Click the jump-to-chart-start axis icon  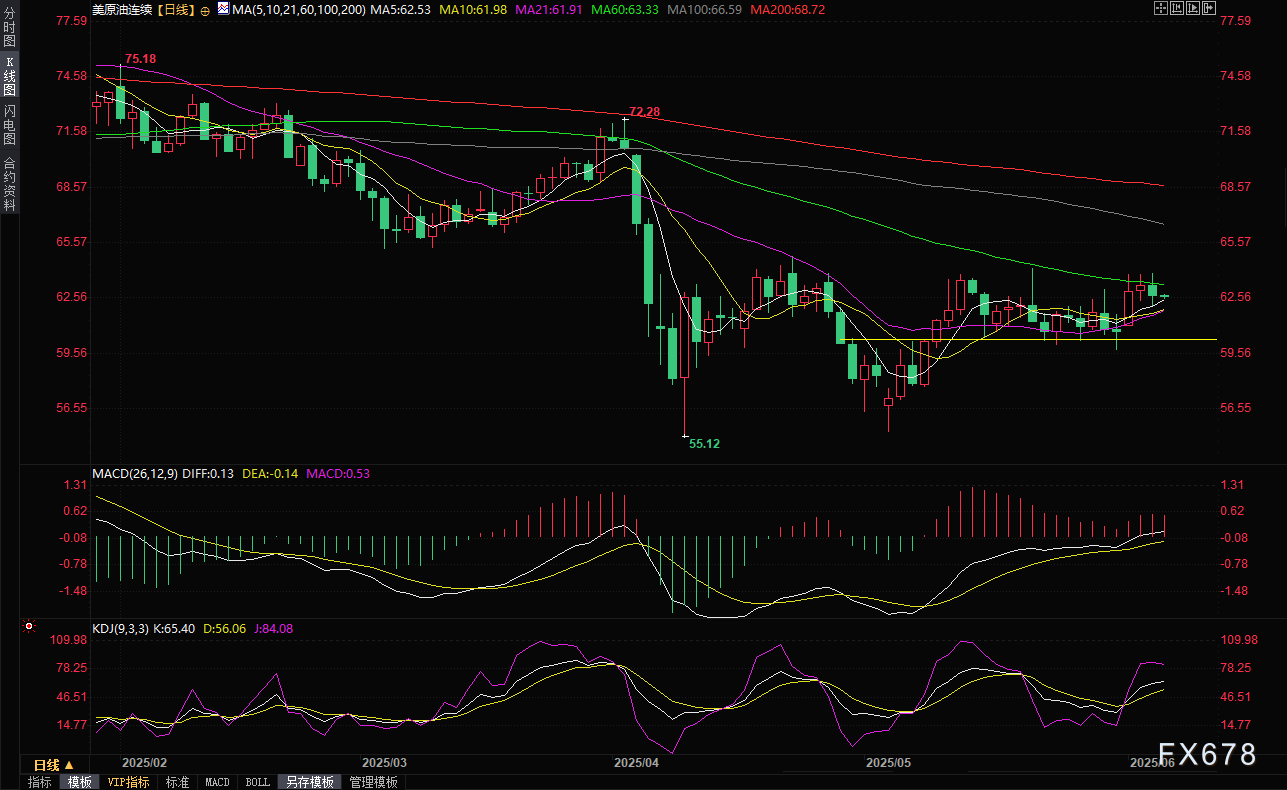click(x=1177, y=8)
